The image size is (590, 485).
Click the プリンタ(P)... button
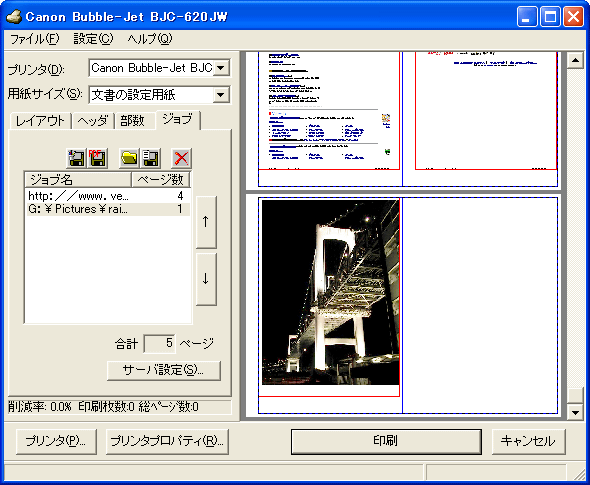(x=56, y=441)
